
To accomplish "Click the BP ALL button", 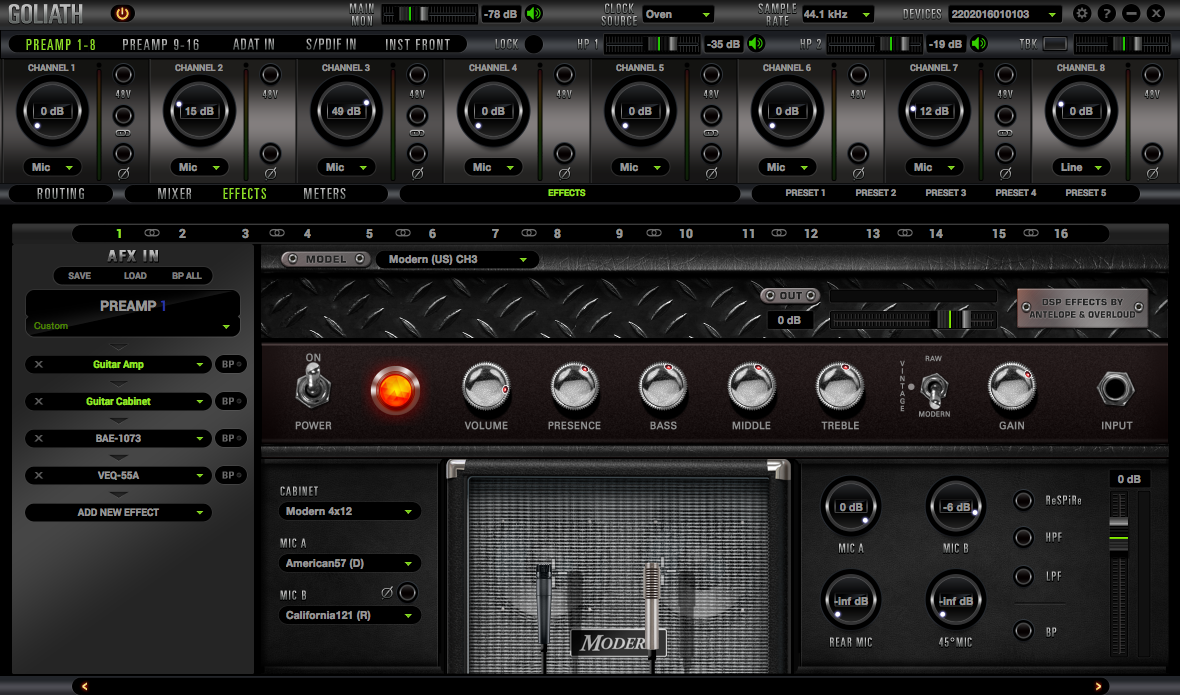I will [x=187, y=276].
